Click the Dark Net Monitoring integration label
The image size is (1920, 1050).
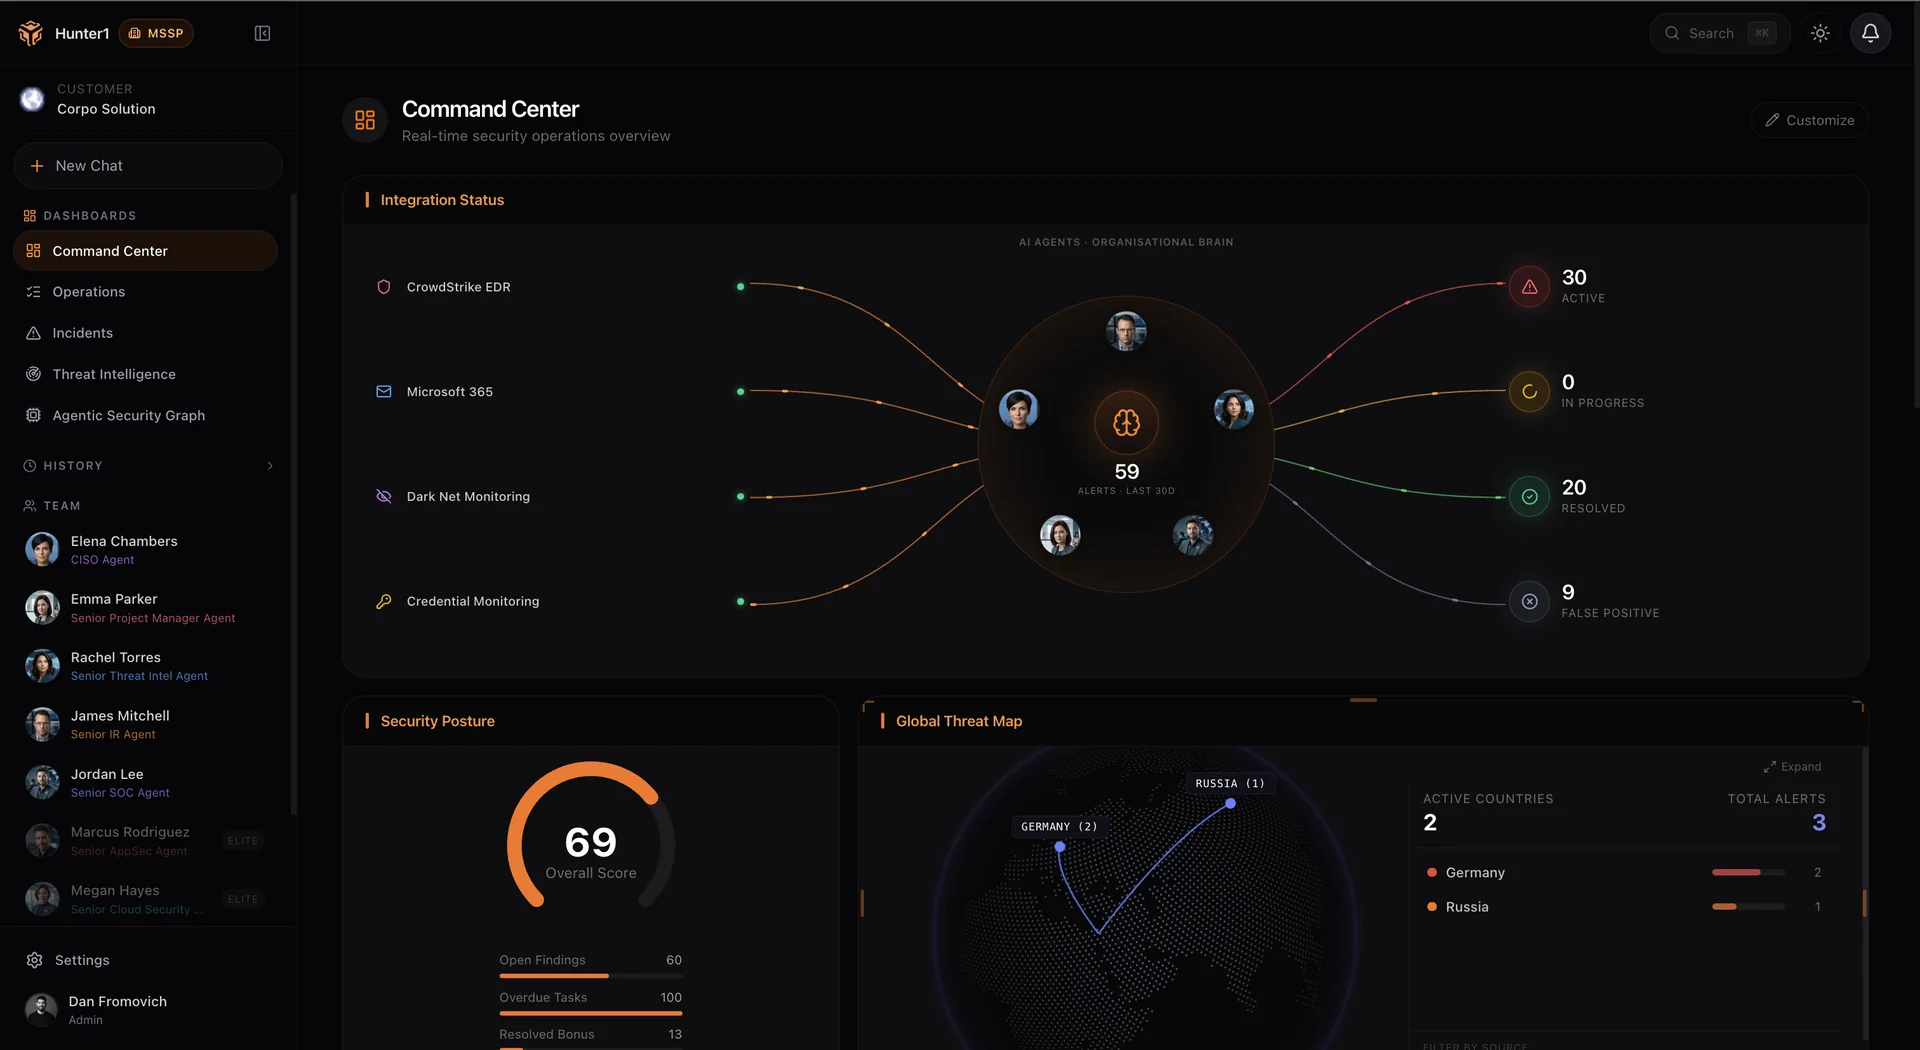(468, 496)
